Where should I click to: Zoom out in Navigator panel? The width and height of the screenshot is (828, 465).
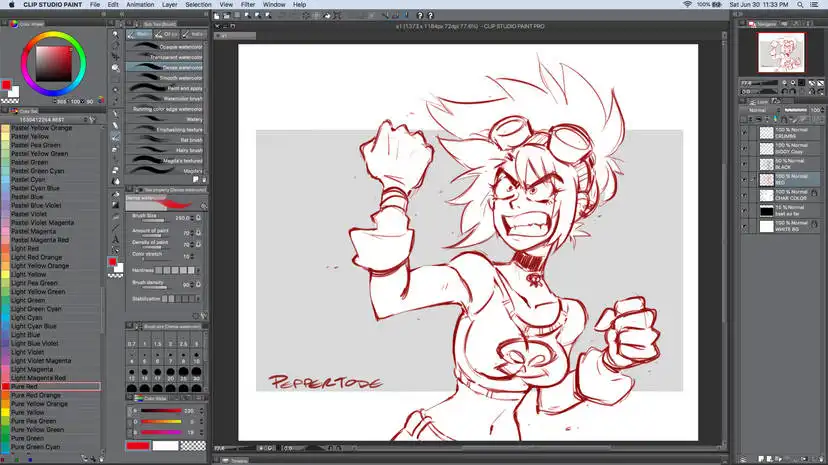point(784,83)
